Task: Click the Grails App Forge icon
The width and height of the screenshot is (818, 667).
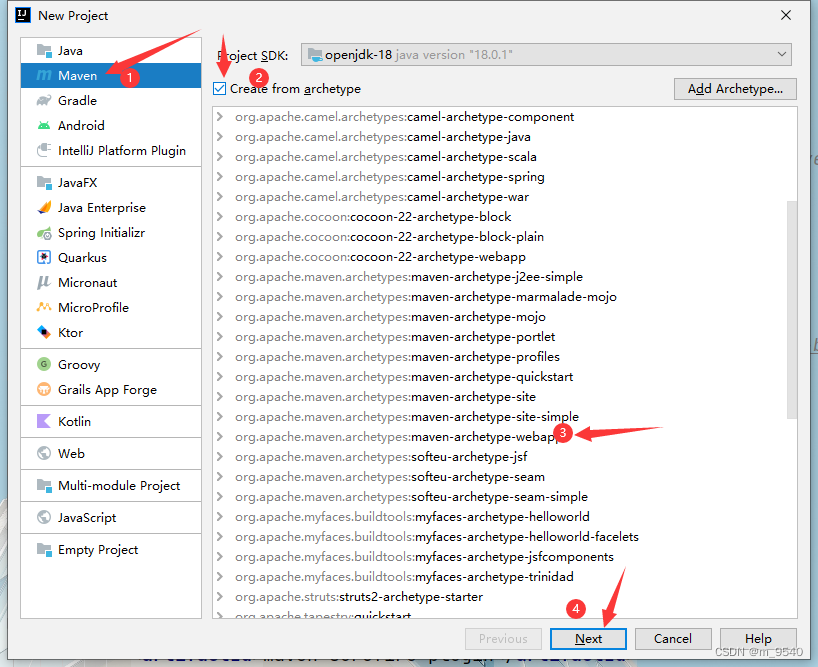Action: pos(44,389)
